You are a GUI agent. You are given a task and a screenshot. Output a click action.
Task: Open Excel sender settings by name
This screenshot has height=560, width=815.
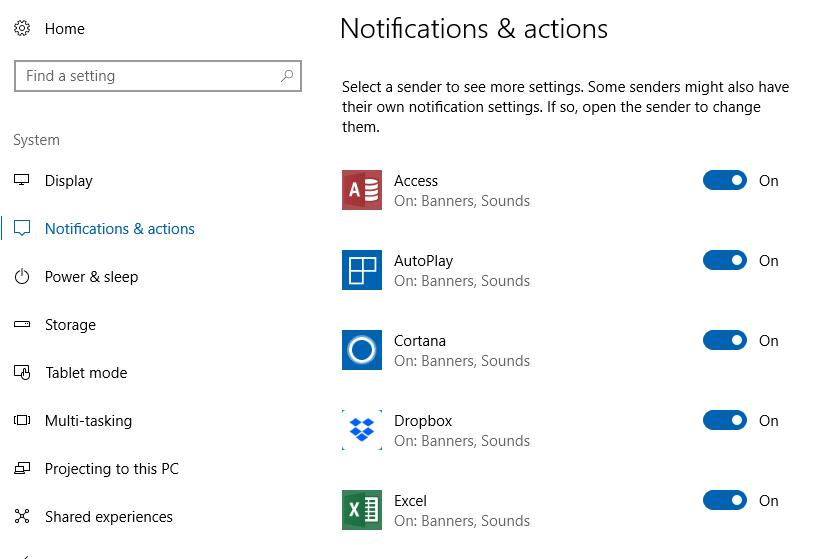point(410,501)
